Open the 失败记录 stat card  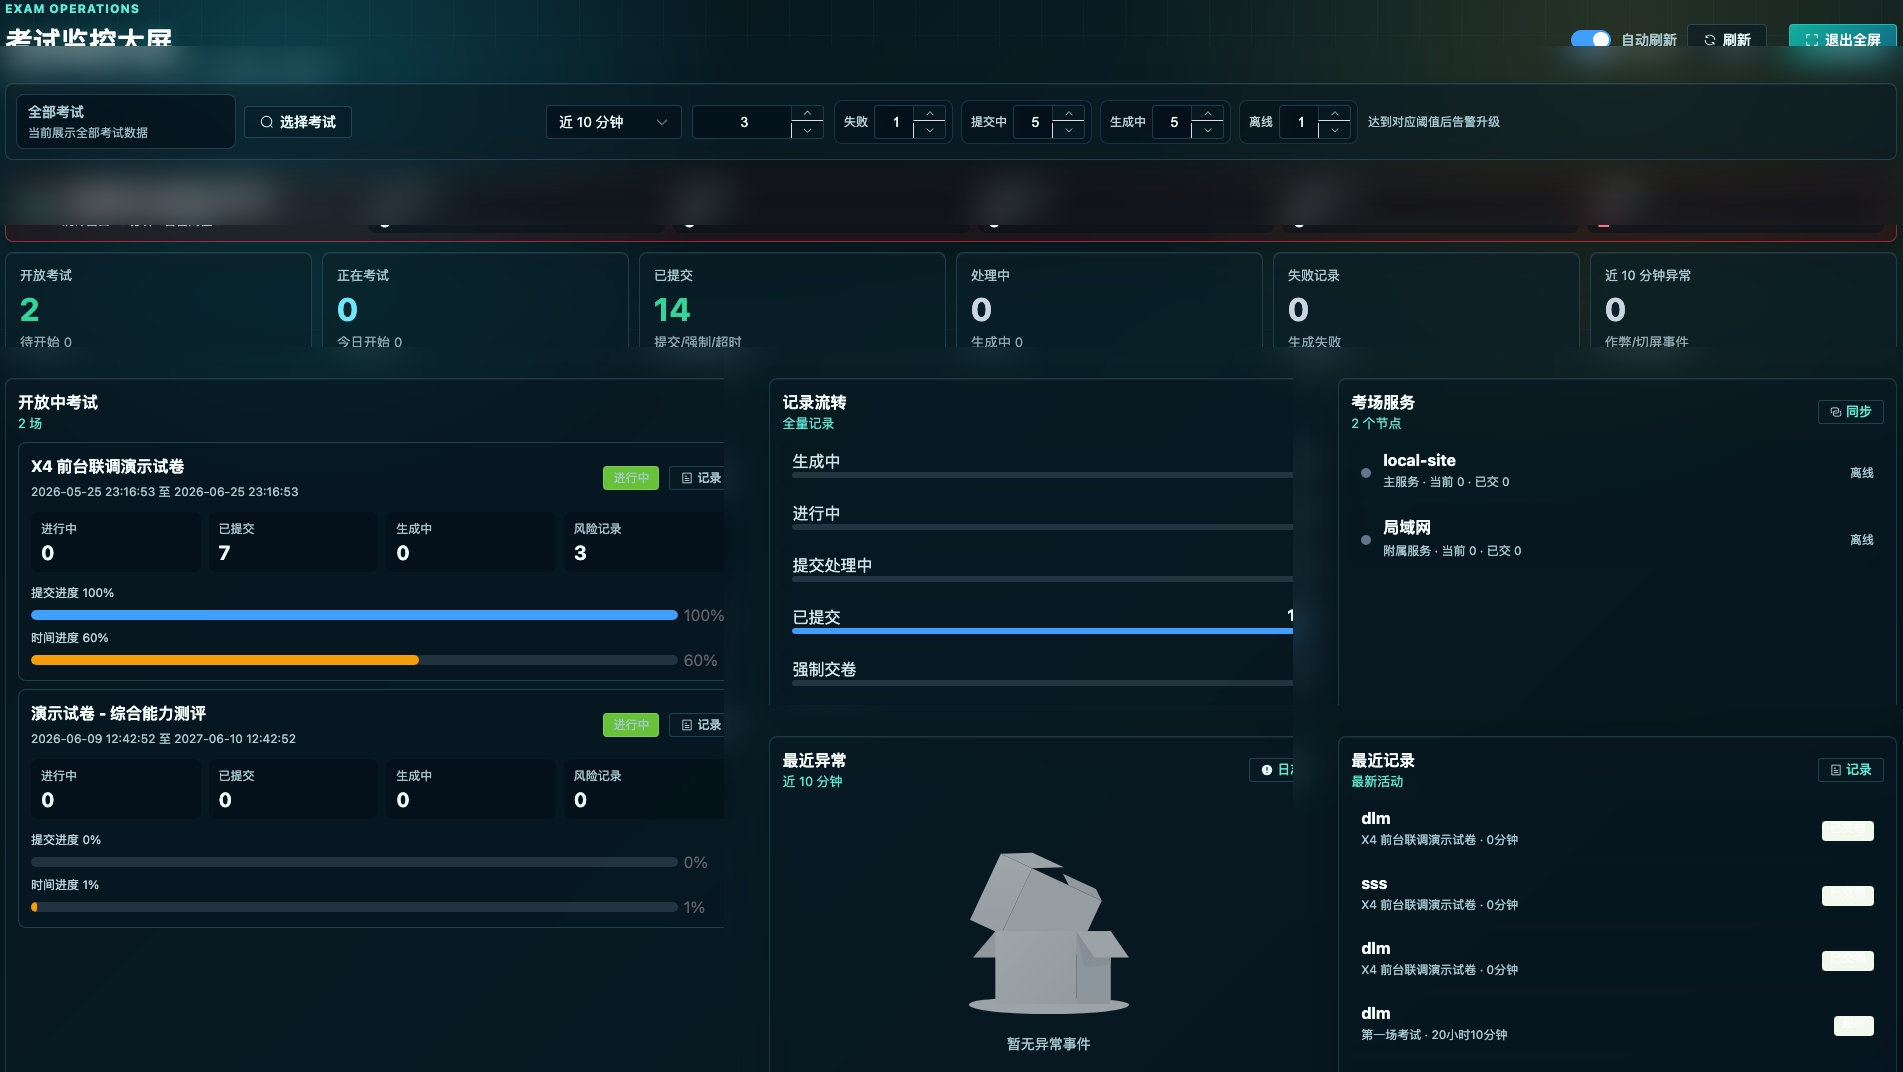[x=1426, y=301]
